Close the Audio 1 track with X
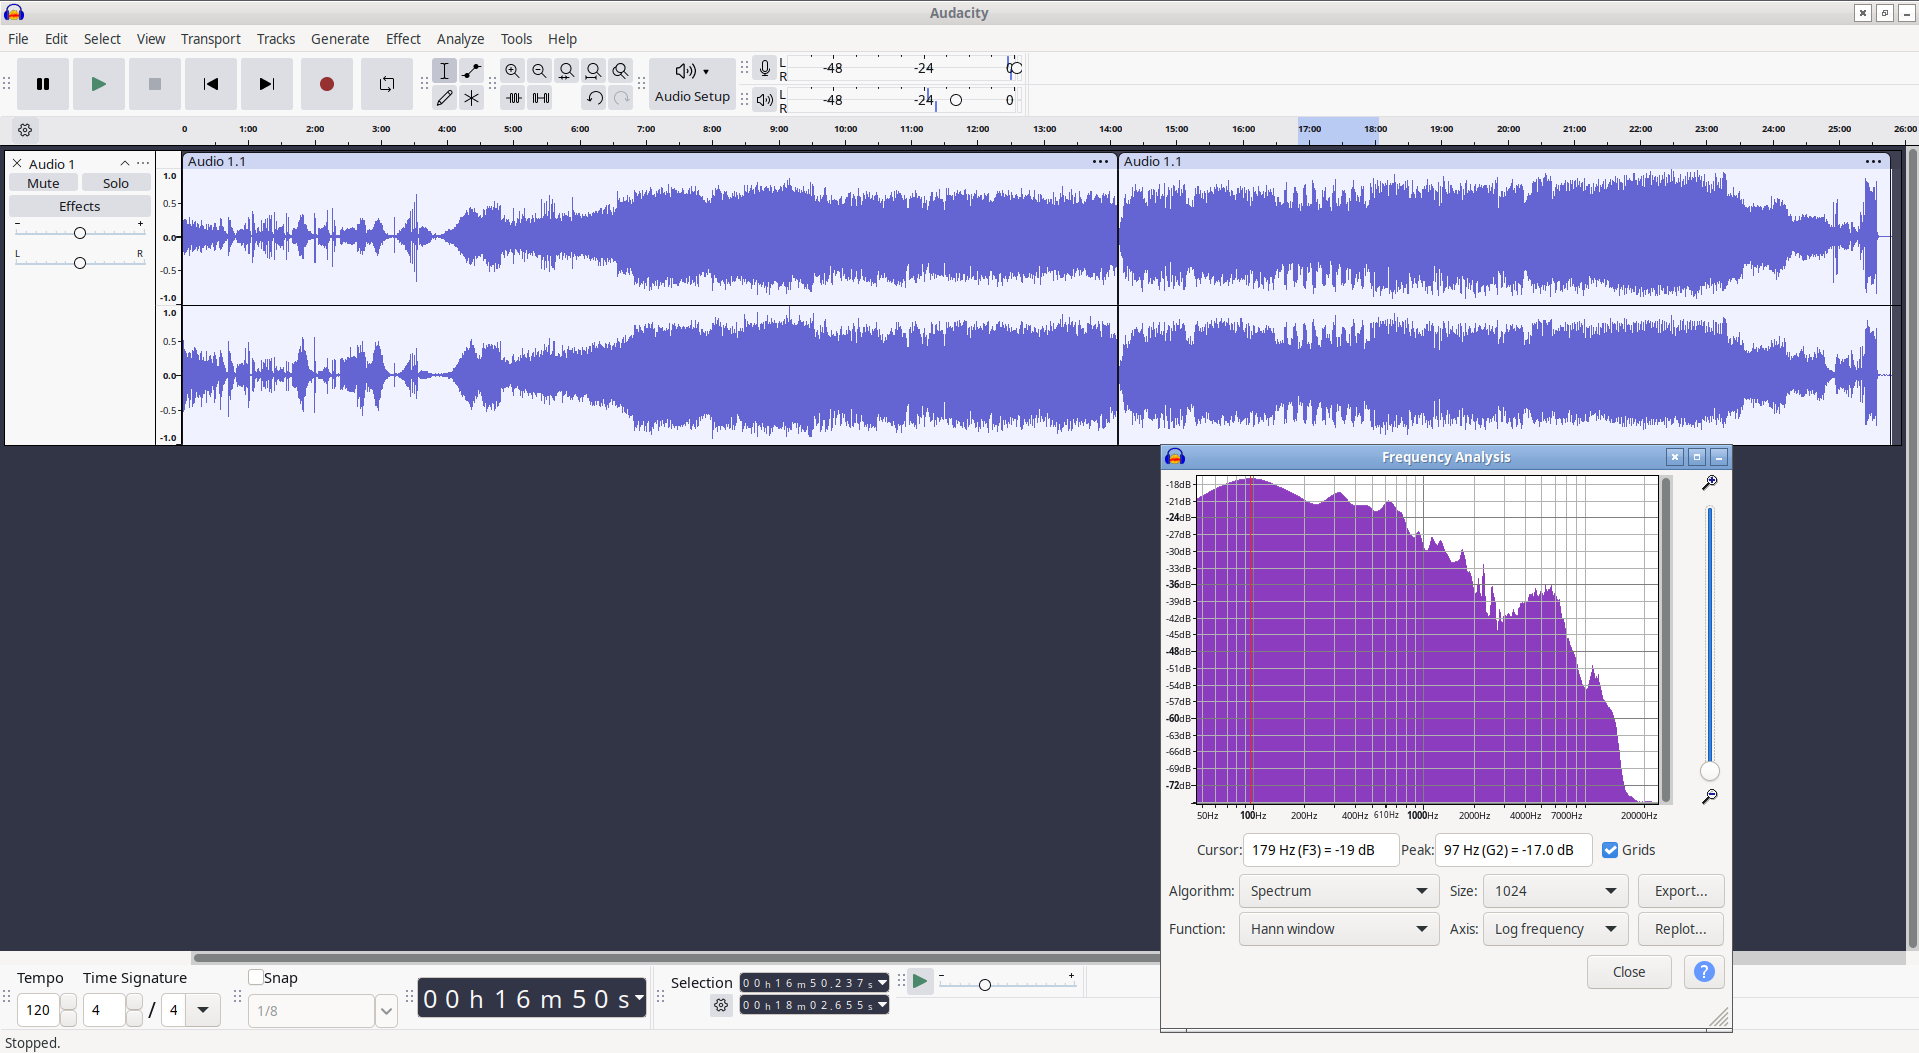The width and height of the screenshot is (1919, 1053). click(x=17, y=164)
